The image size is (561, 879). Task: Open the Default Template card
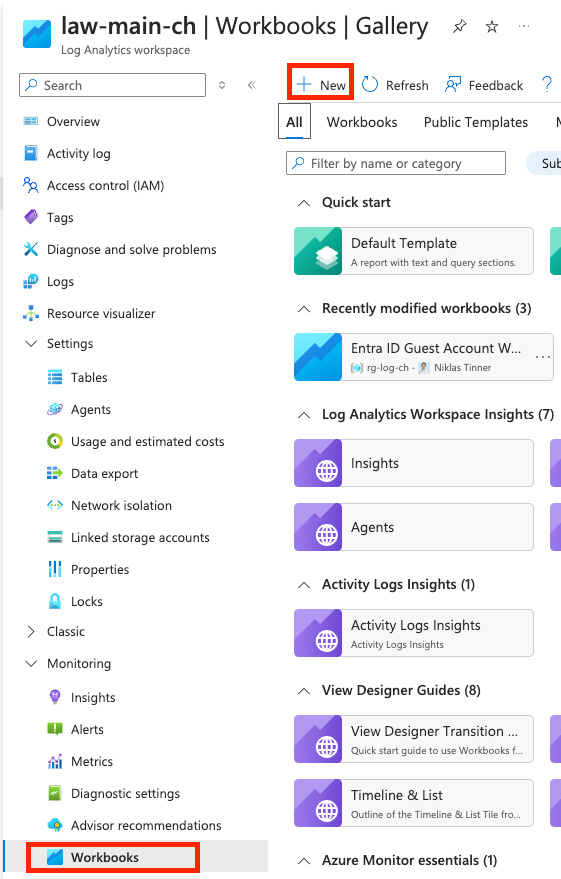(414, 251)
